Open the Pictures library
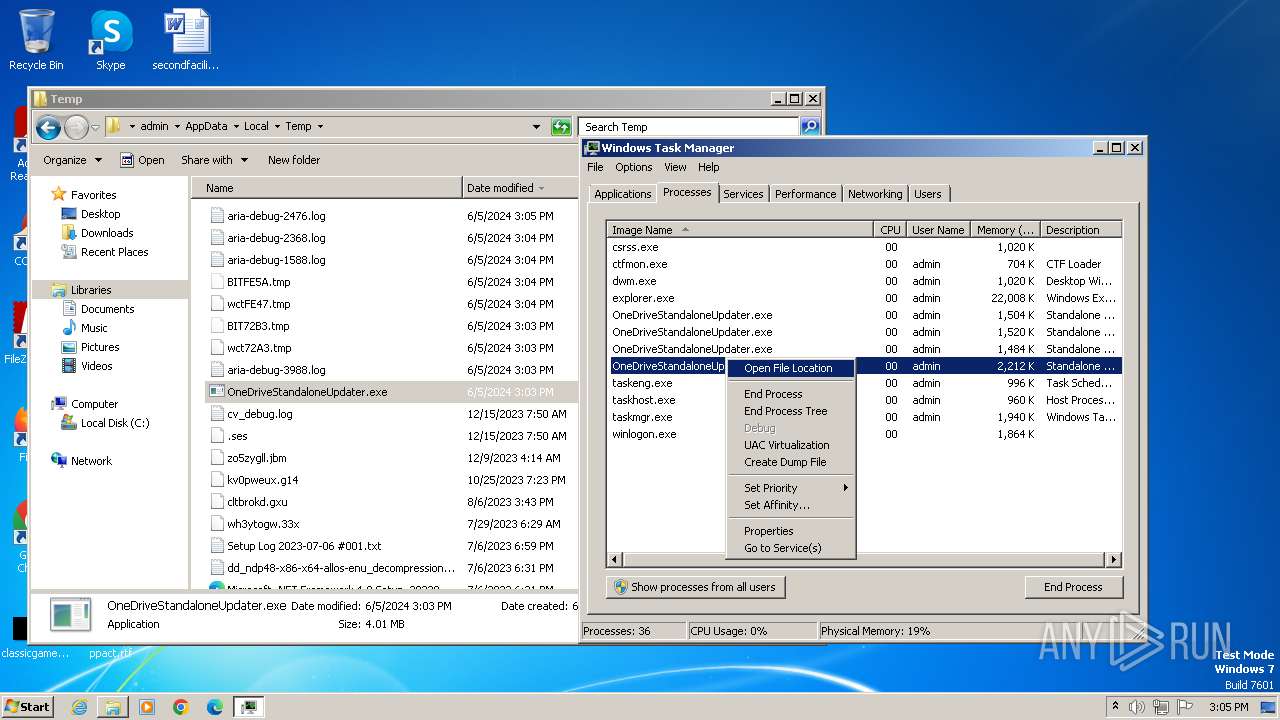This screenshot has height=720, width=1280. pos(100,347)
